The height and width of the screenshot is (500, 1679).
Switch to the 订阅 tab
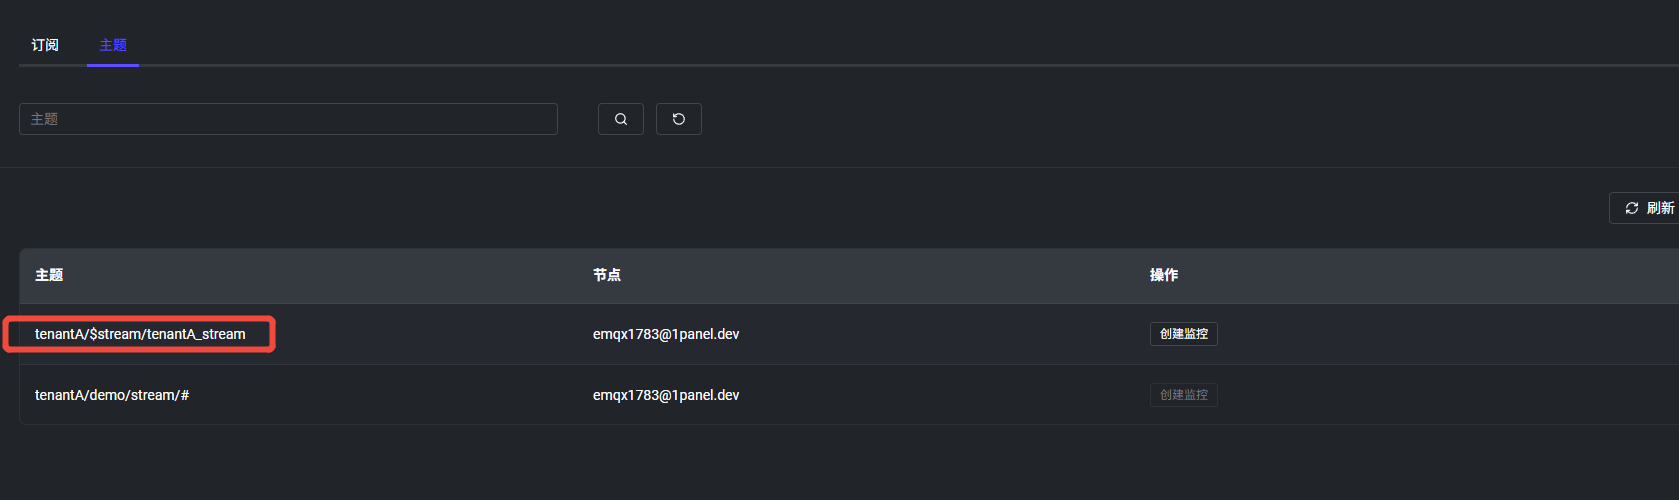click(x=45, y=45)
